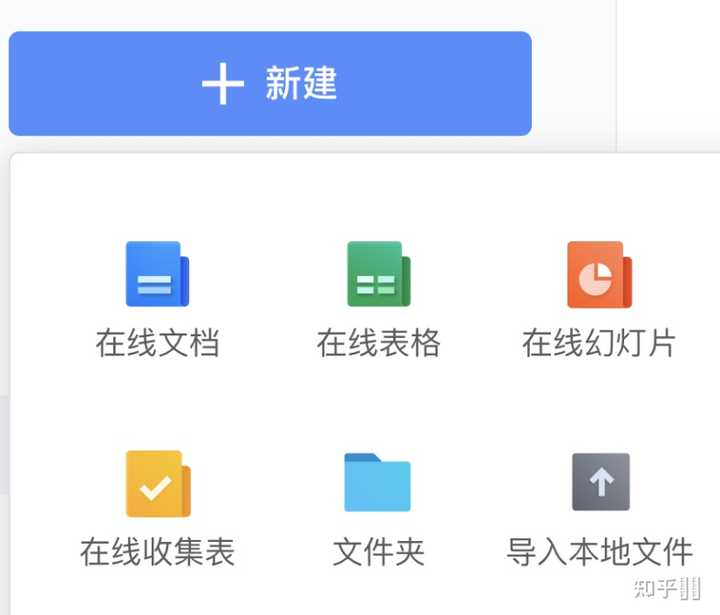The height and width of the screenshot is (615, 720).
Task: Choose the green 在线表格 spreadsheet icon
Action: tap(379, 274)
